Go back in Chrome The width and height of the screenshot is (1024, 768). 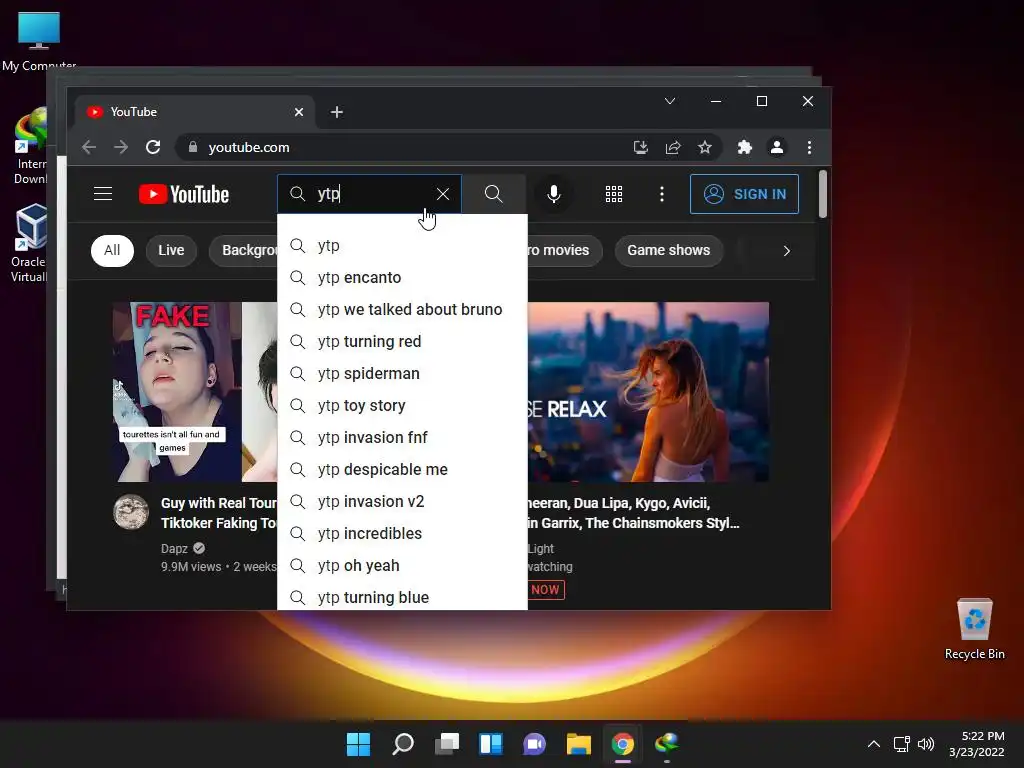89,147
